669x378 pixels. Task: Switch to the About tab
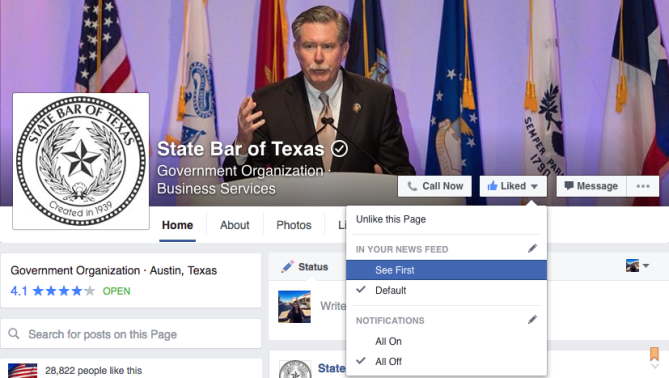point(235,225)
